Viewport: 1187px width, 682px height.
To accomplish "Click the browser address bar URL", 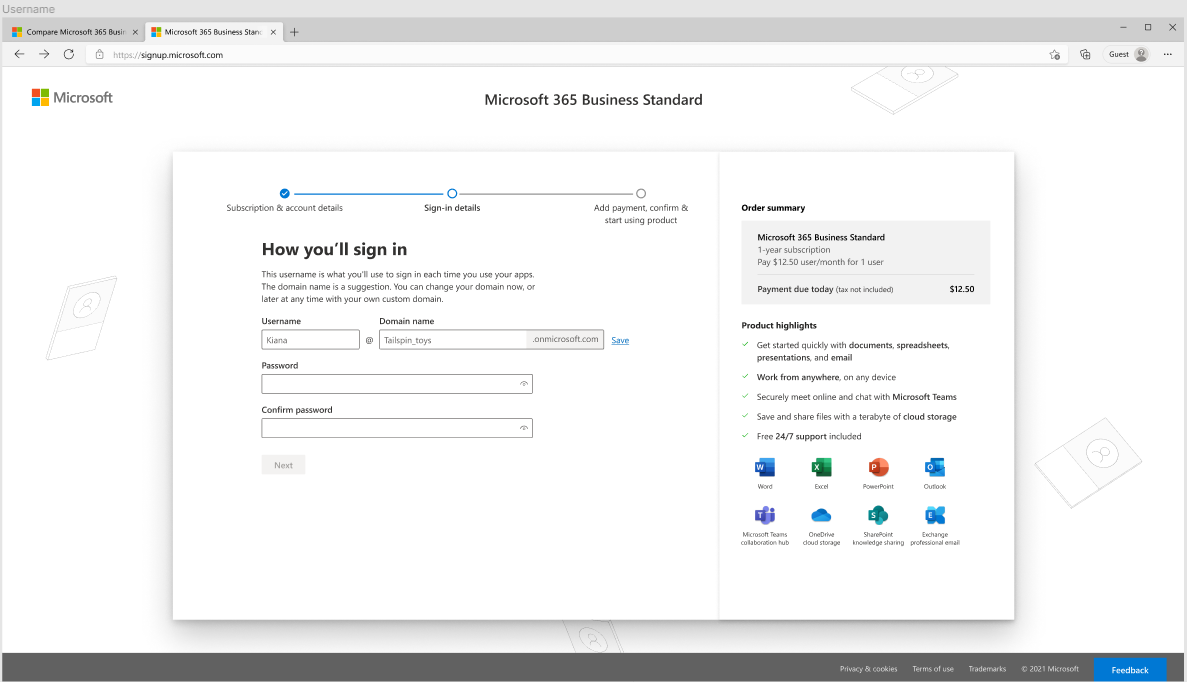I will coord(168,54).
